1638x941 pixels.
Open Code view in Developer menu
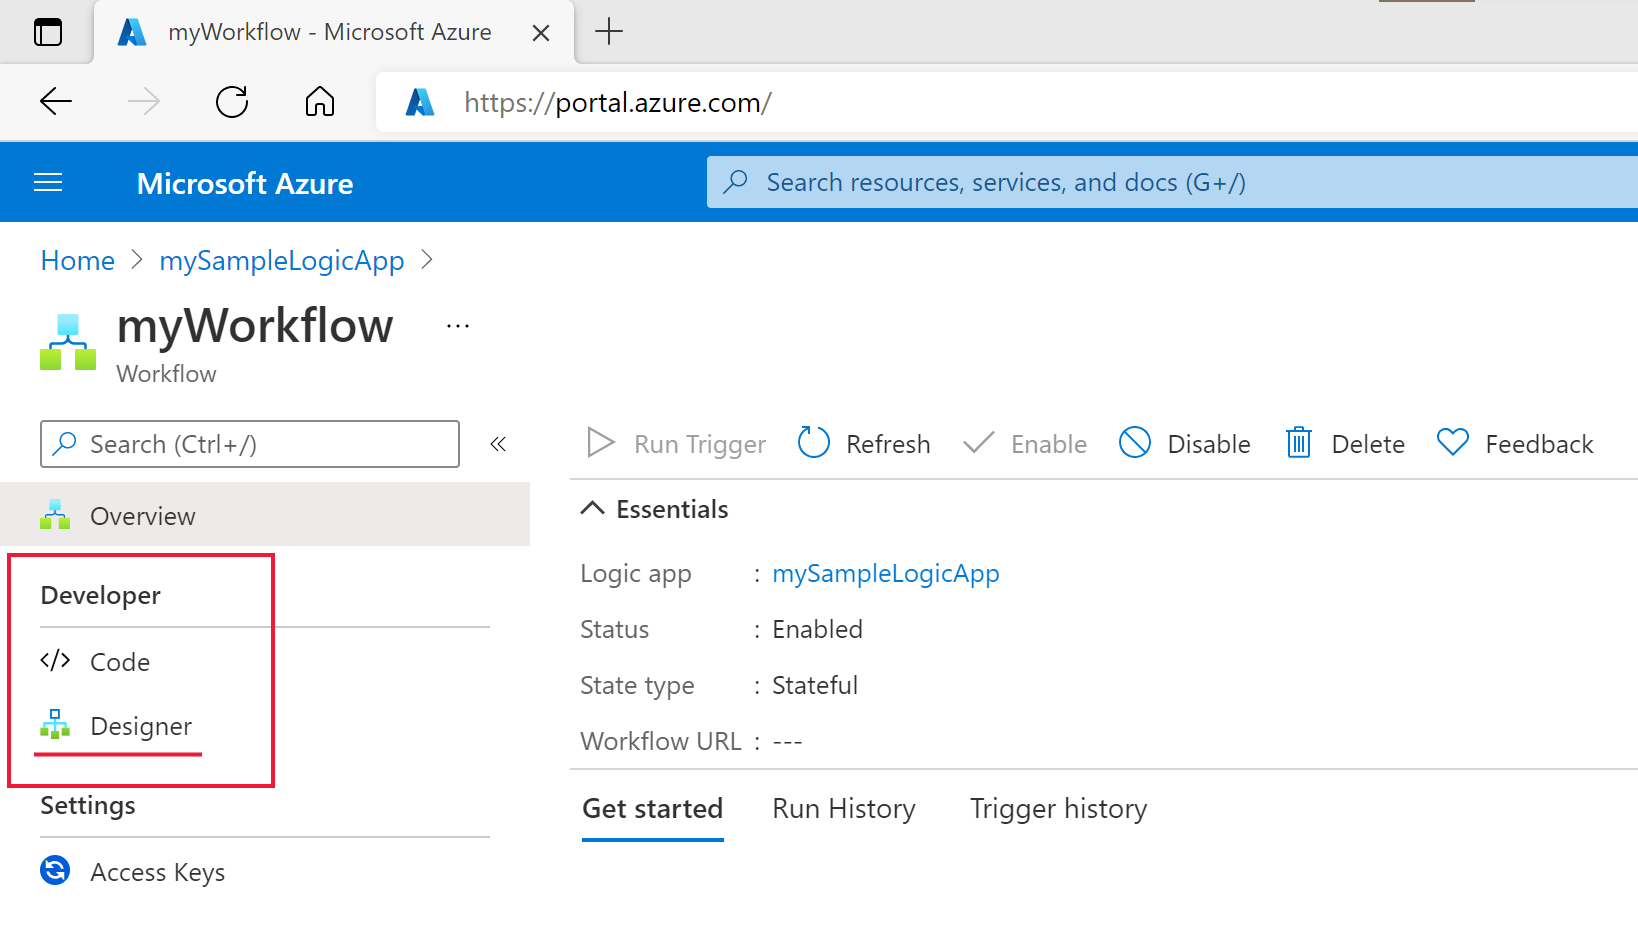pyautogui.click(x=119, y=662)
